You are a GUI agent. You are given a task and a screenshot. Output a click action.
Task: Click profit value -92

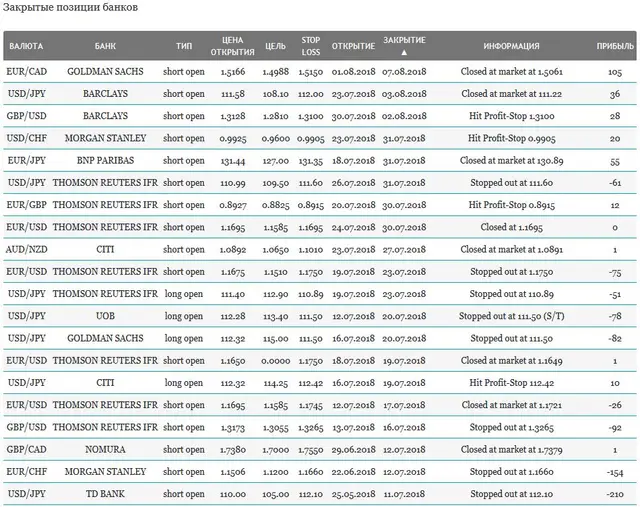(x=615, y=428)
